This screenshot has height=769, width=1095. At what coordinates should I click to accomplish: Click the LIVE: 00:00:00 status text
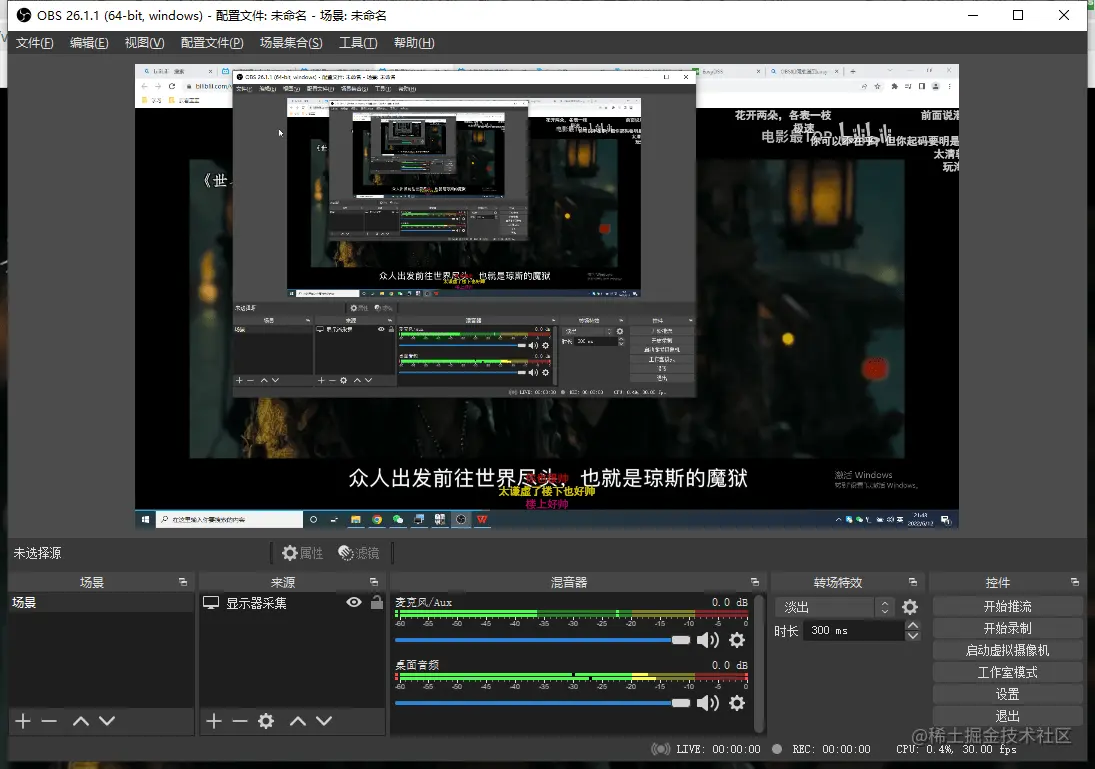click(x=718, y=749)
